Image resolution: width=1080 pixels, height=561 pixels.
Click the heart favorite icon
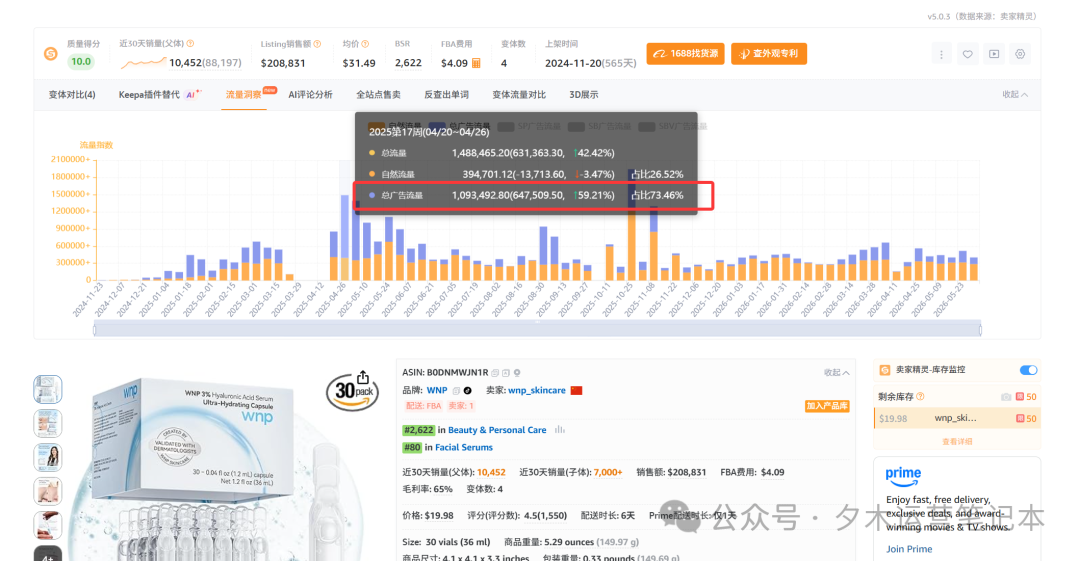click(968, 54)
